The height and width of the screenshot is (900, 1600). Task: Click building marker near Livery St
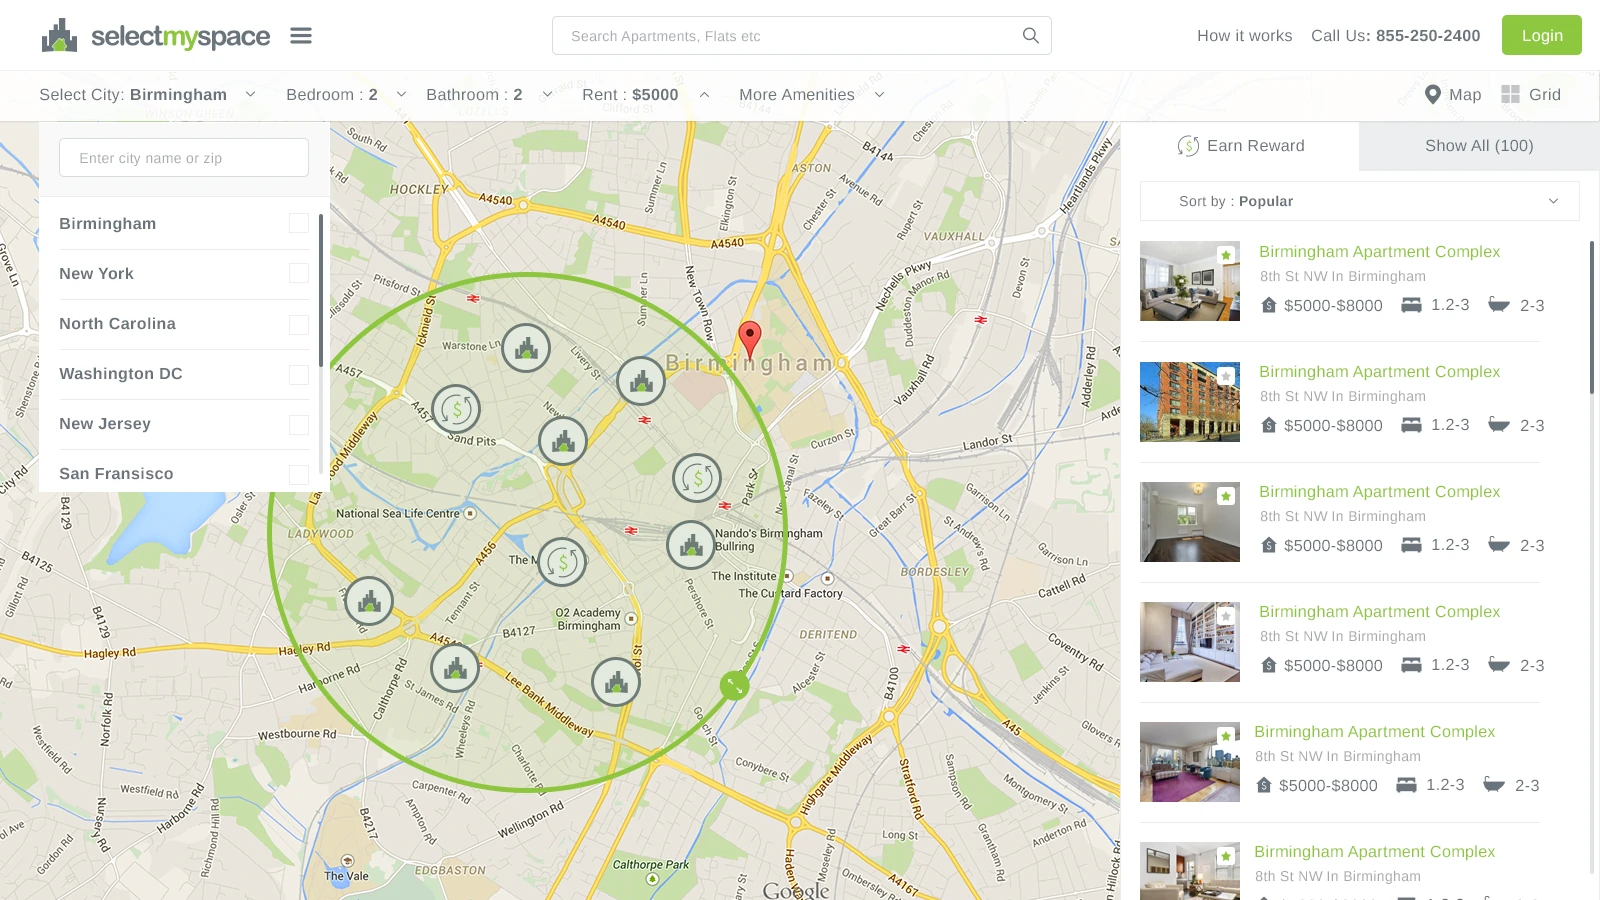(x=641, y=380)
